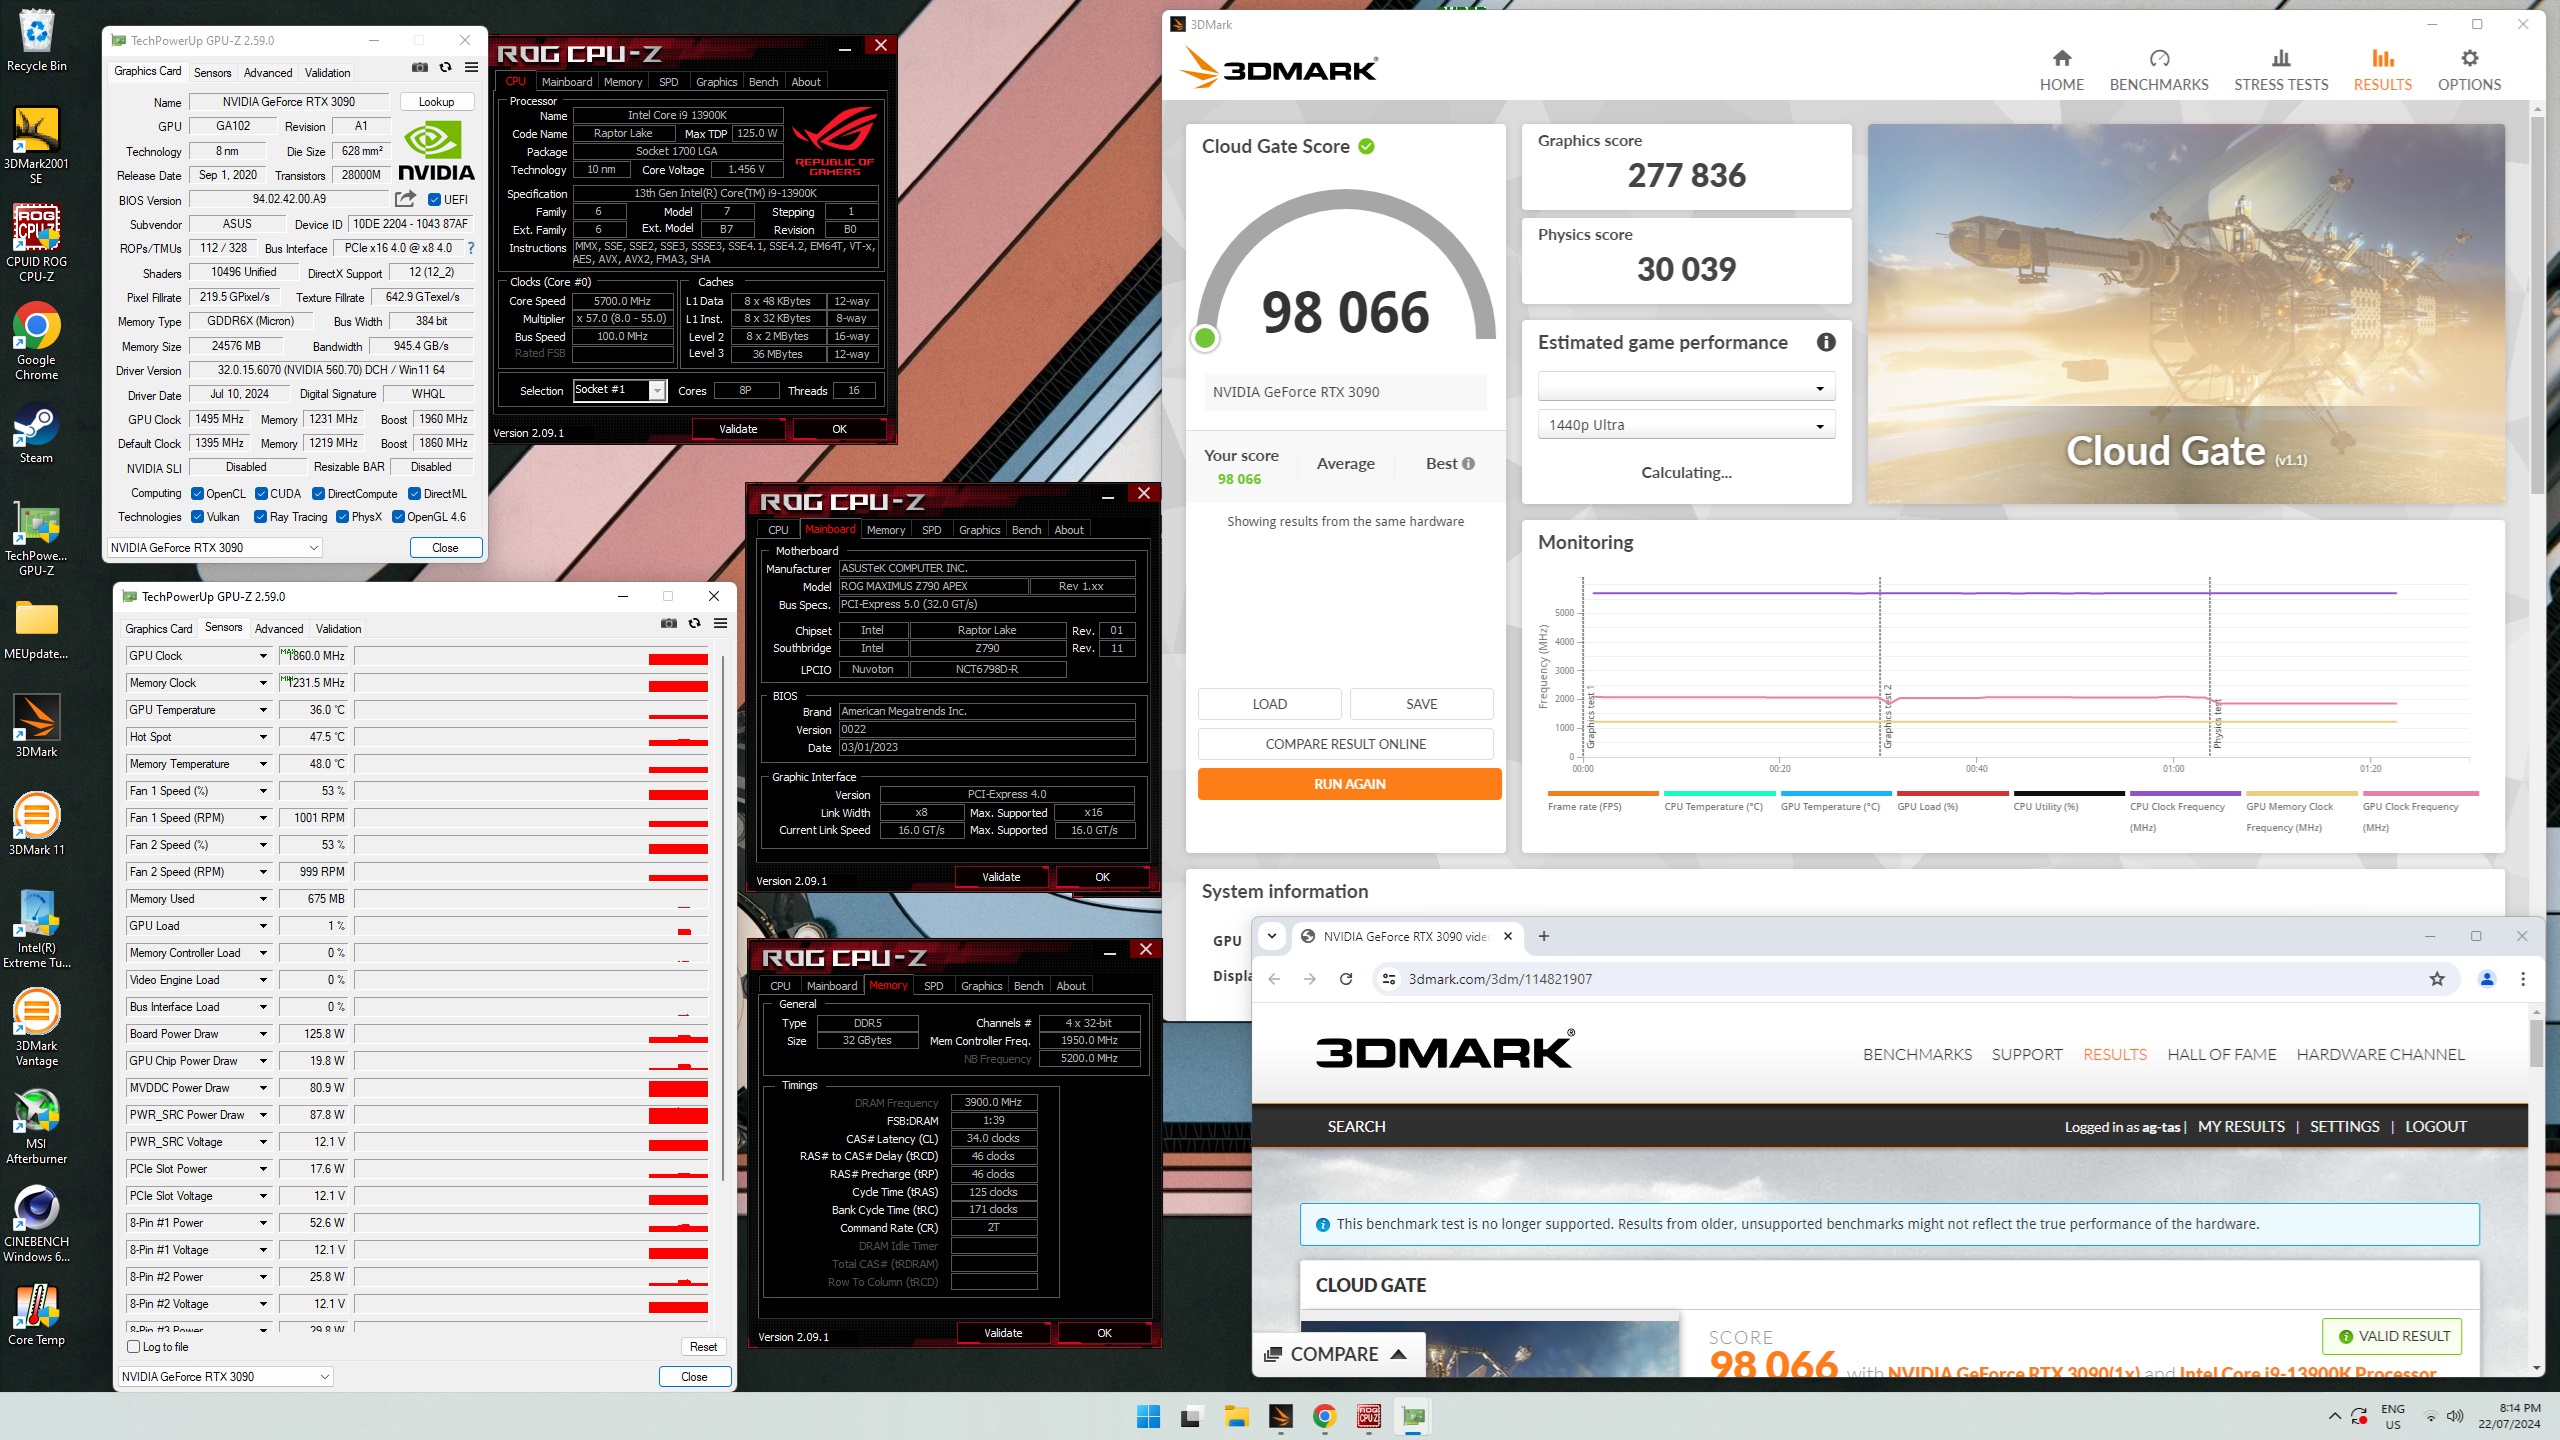Expand Board Power Draw sensor dropdown

(x=263, y=1034)
